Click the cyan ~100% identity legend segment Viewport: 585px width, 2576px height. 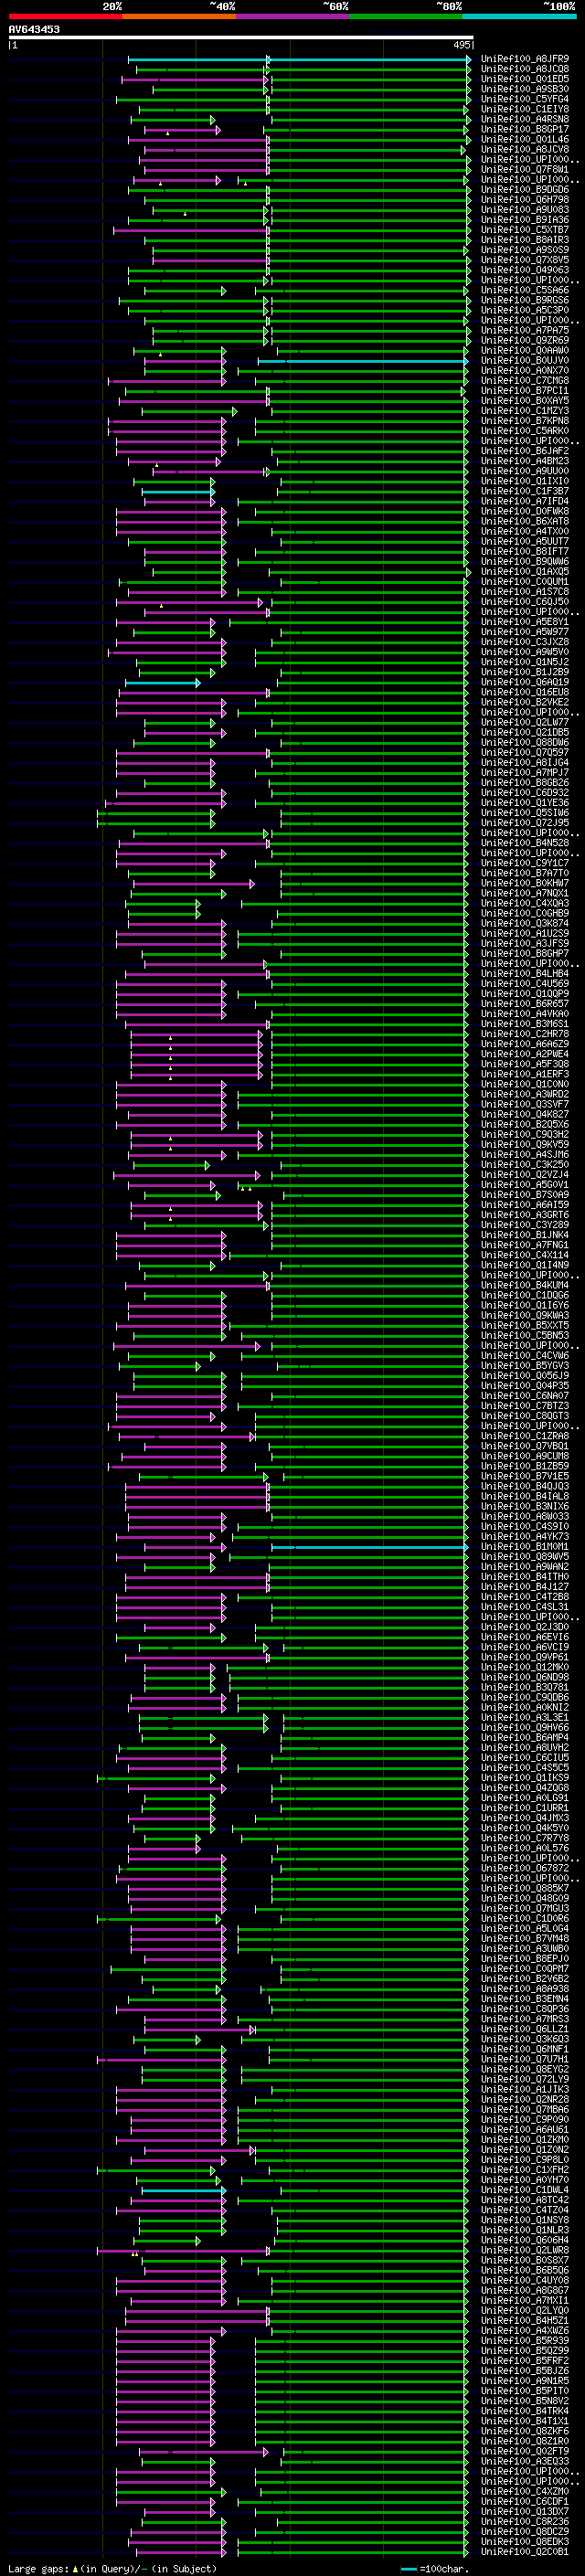tap(519, 16)
